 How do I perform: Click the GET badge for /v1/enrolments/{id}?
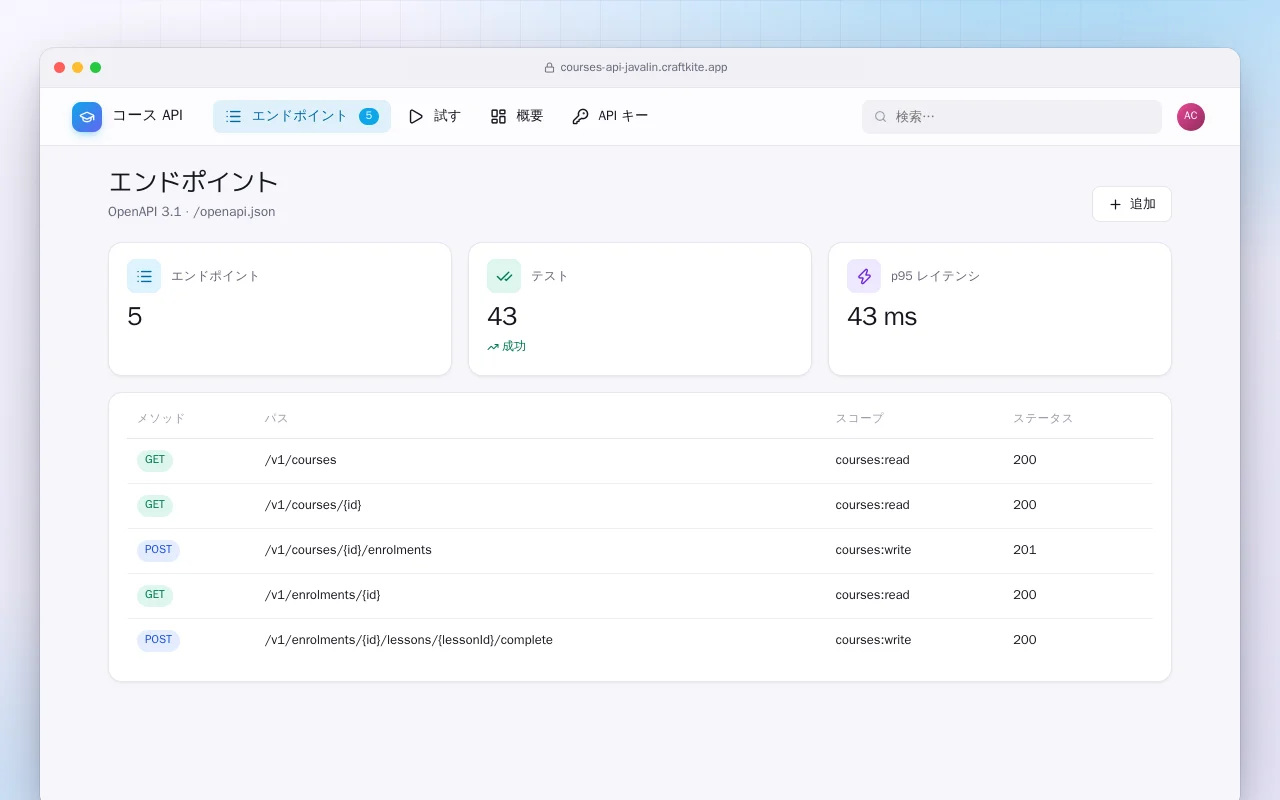tap(155, 596)
